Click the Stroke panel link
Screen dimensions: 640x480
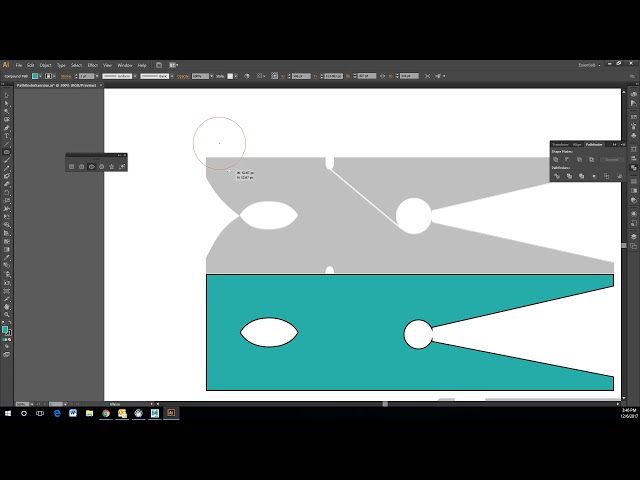coord(66,76)
